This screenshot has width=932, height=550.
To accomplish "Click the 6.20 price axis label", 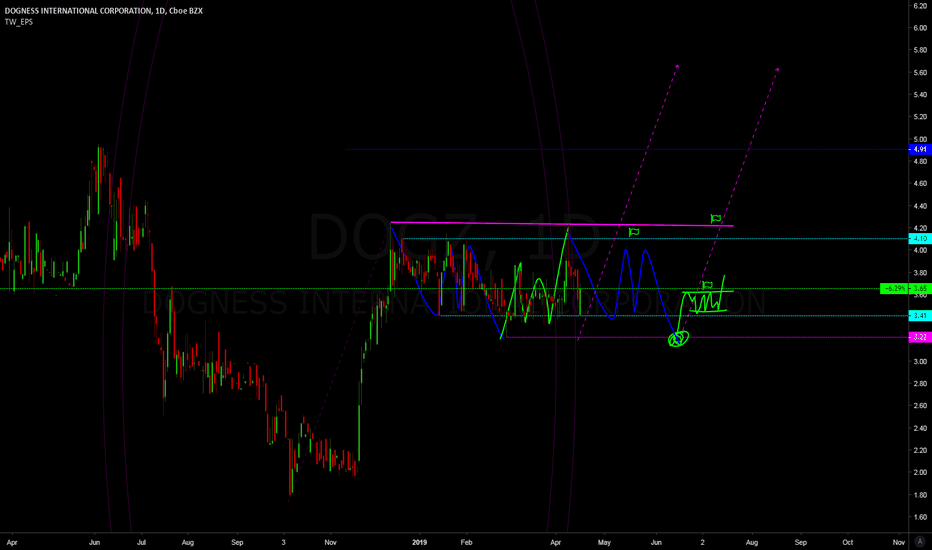I will (920, 5).
